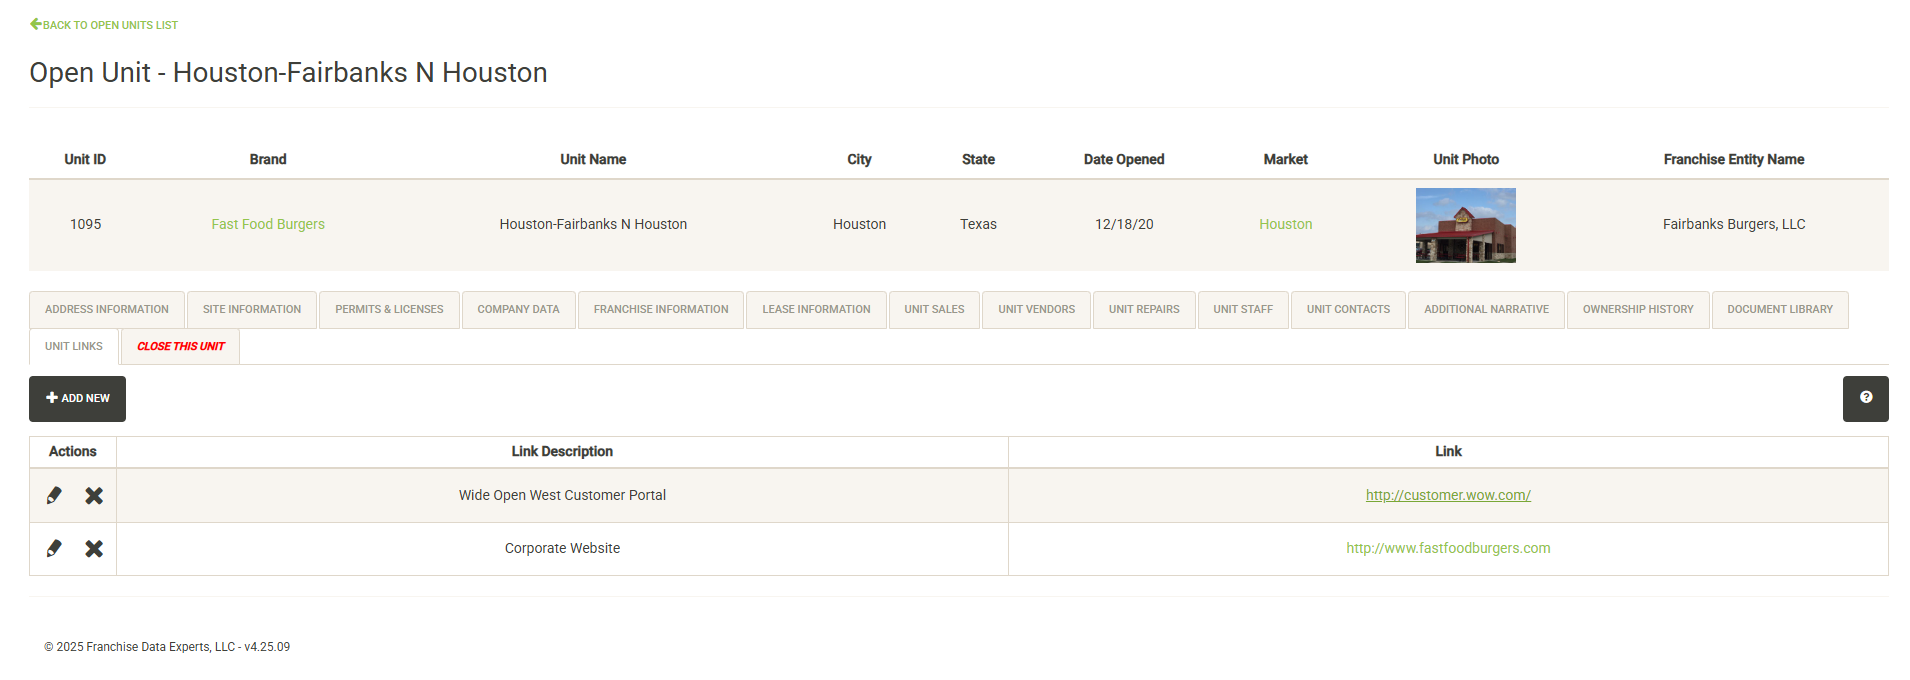This screenshot has width=1910, height=680.
Task: Switch to the Address Information tab
Action: coord(107,310)
